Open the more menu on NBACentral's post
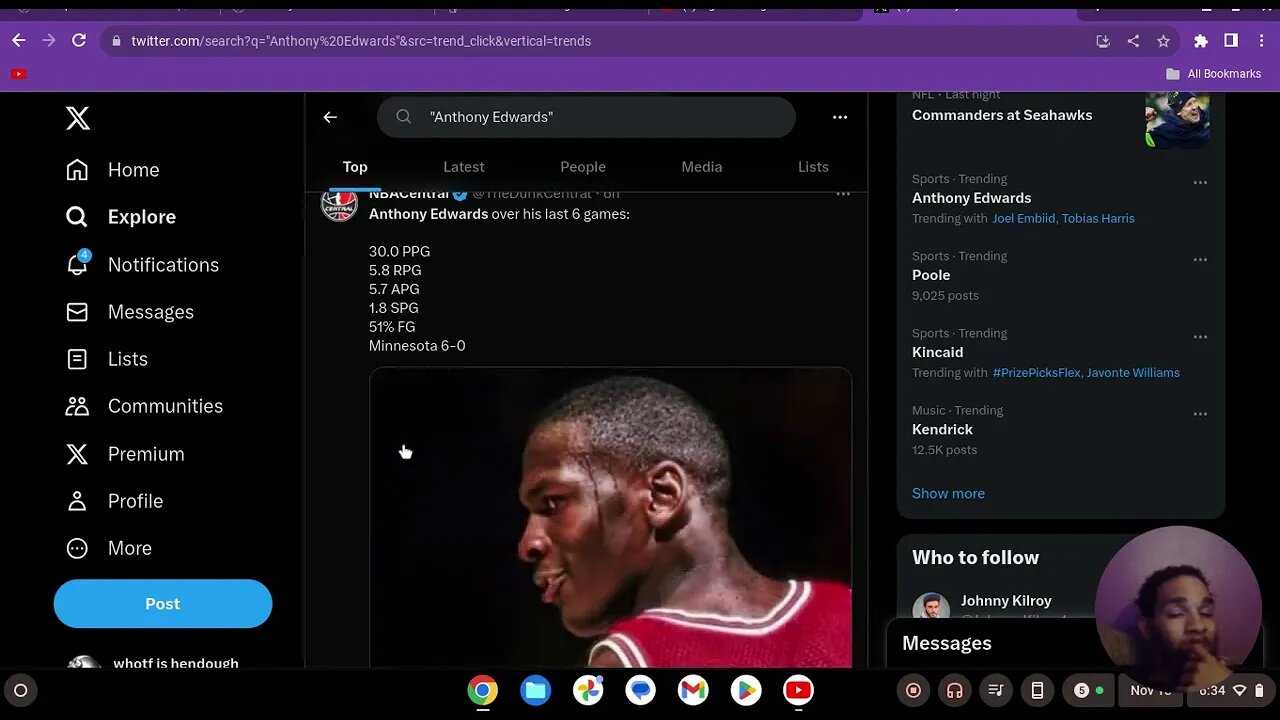This screenshot has width=1280, height=720. 843,194
